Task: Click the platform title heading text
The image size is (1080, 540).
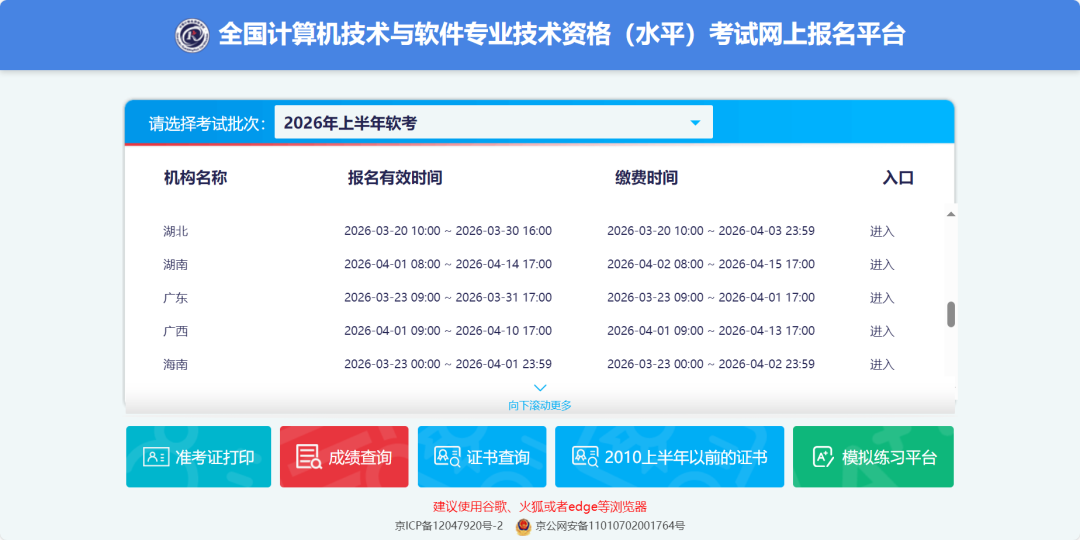Action: [561, 34]
